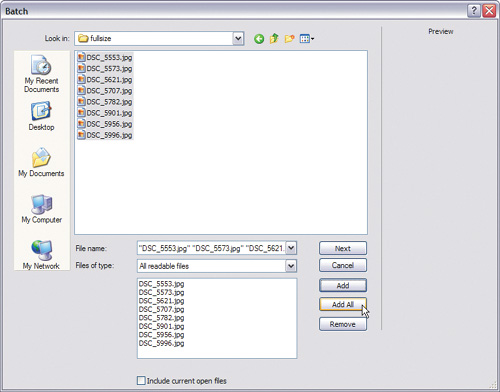The width and height of the screenshot is (500, 392).
Task: Open My Documents shortcut
Action: [41, 162]
